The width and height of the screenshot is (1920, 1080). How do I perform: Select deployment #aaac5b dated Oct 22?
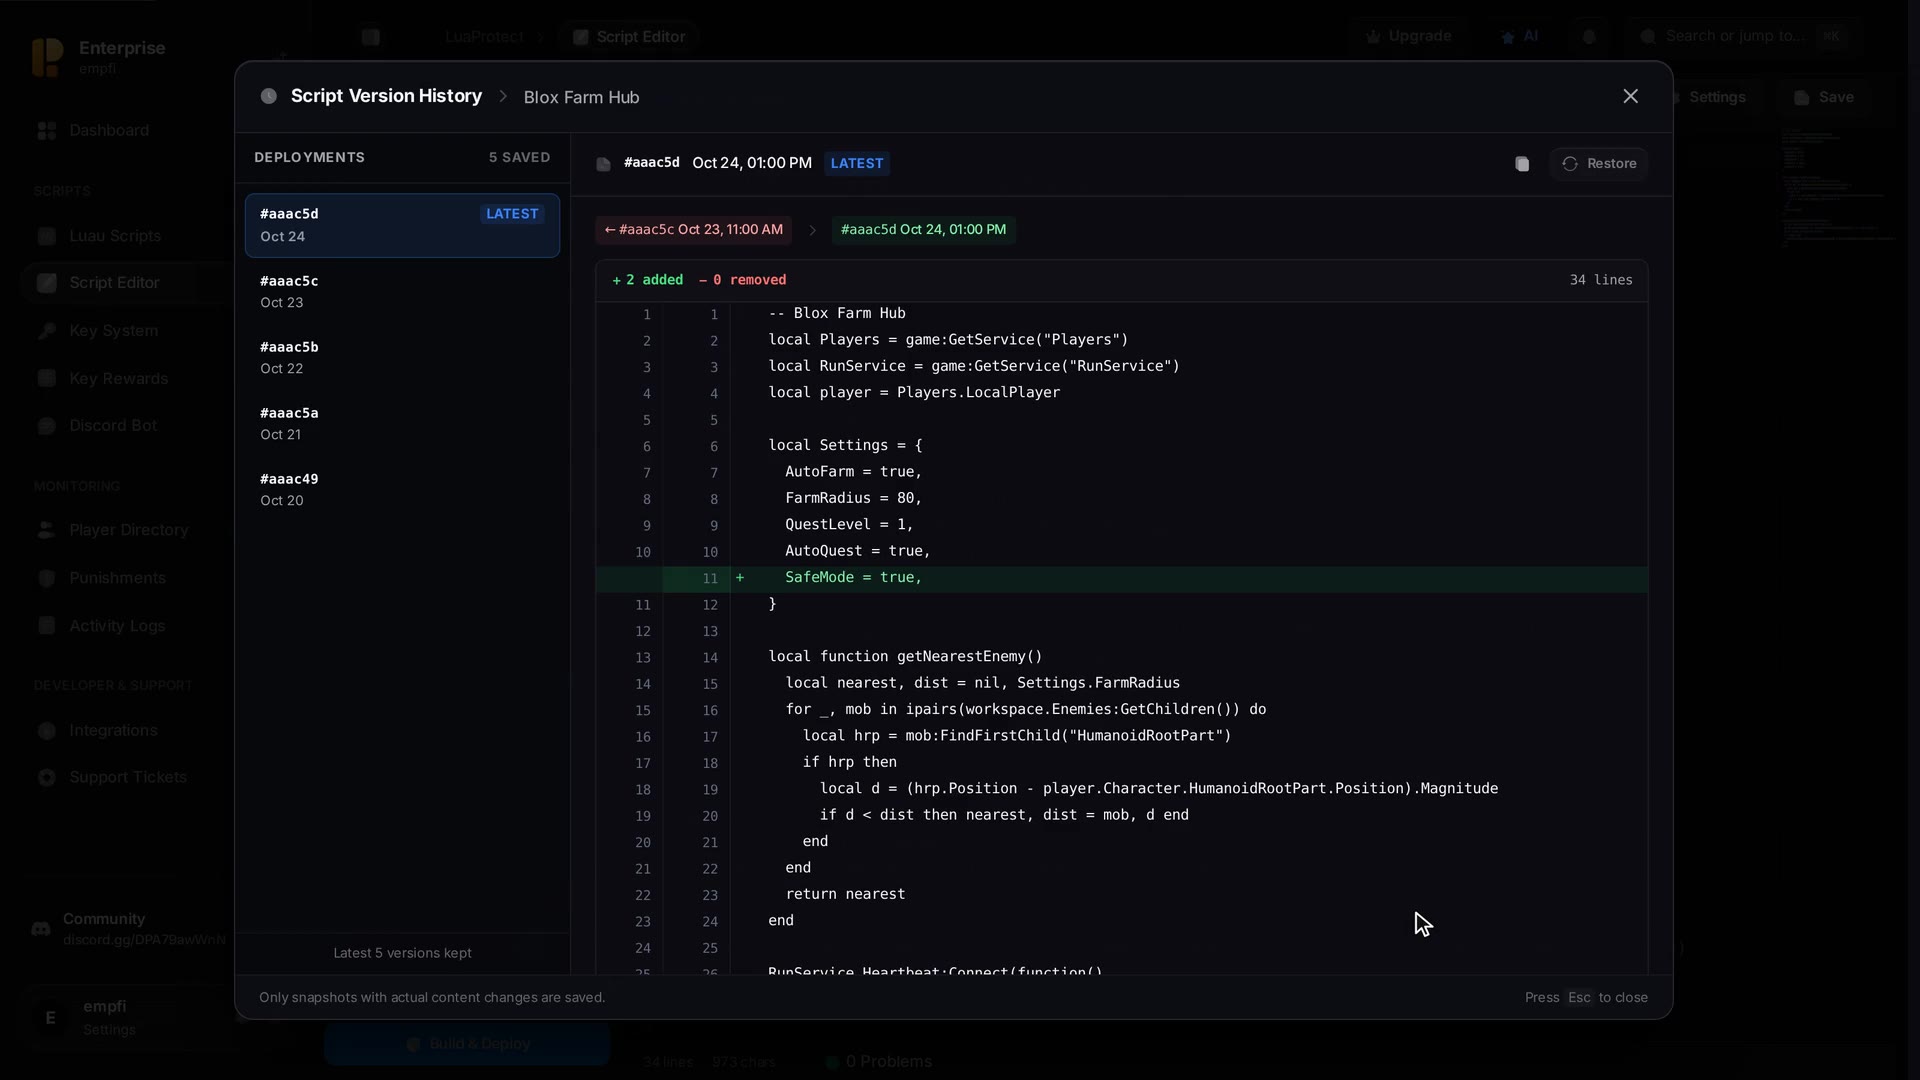coord(402,357)
